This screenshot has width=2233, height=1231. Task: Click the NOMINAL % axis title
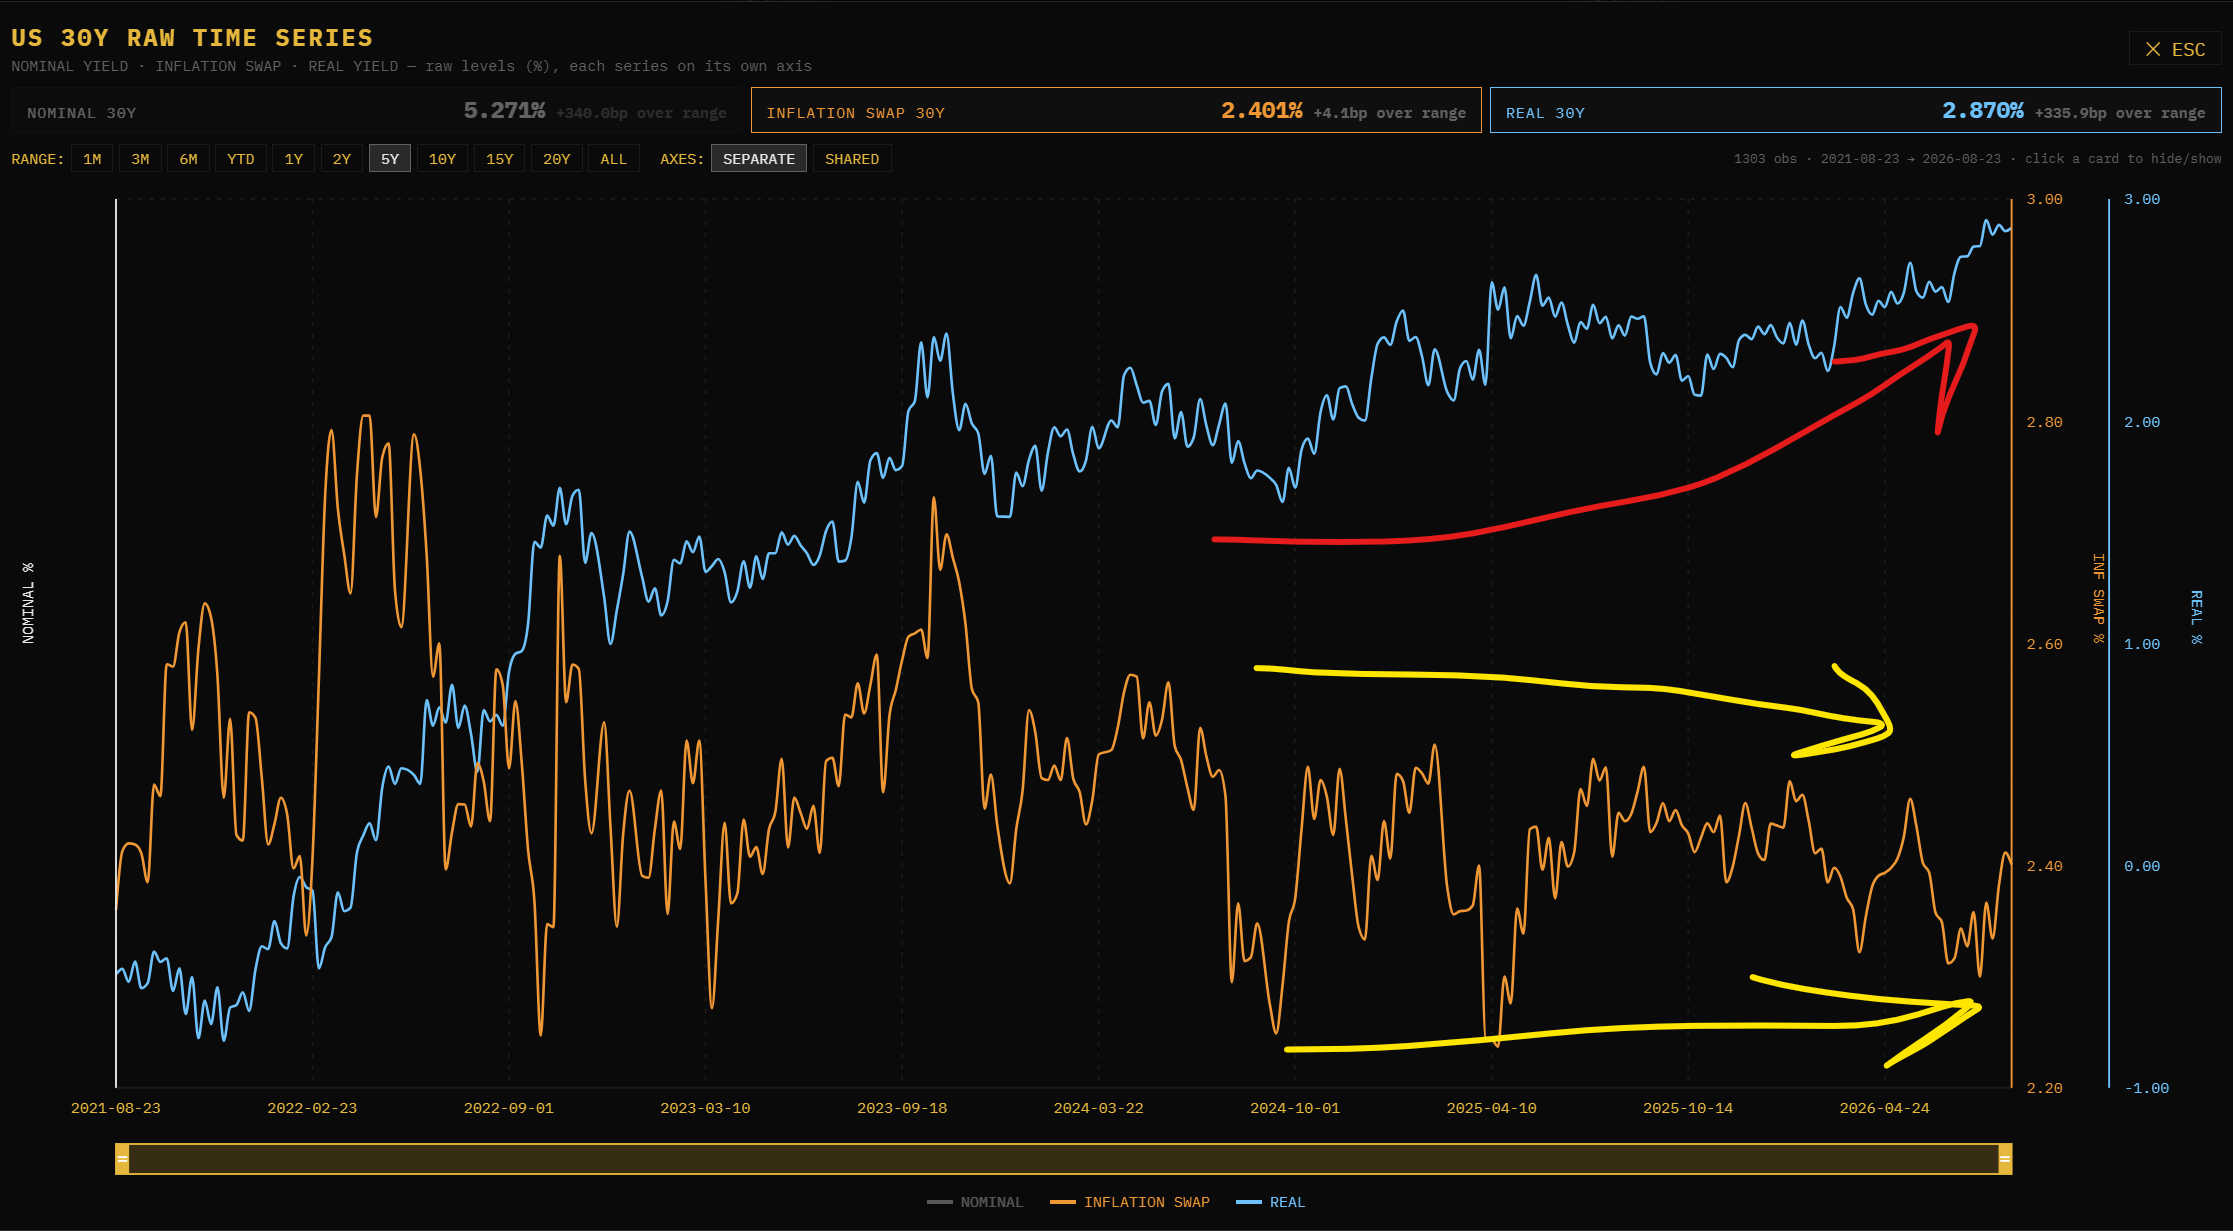point(28,602)
